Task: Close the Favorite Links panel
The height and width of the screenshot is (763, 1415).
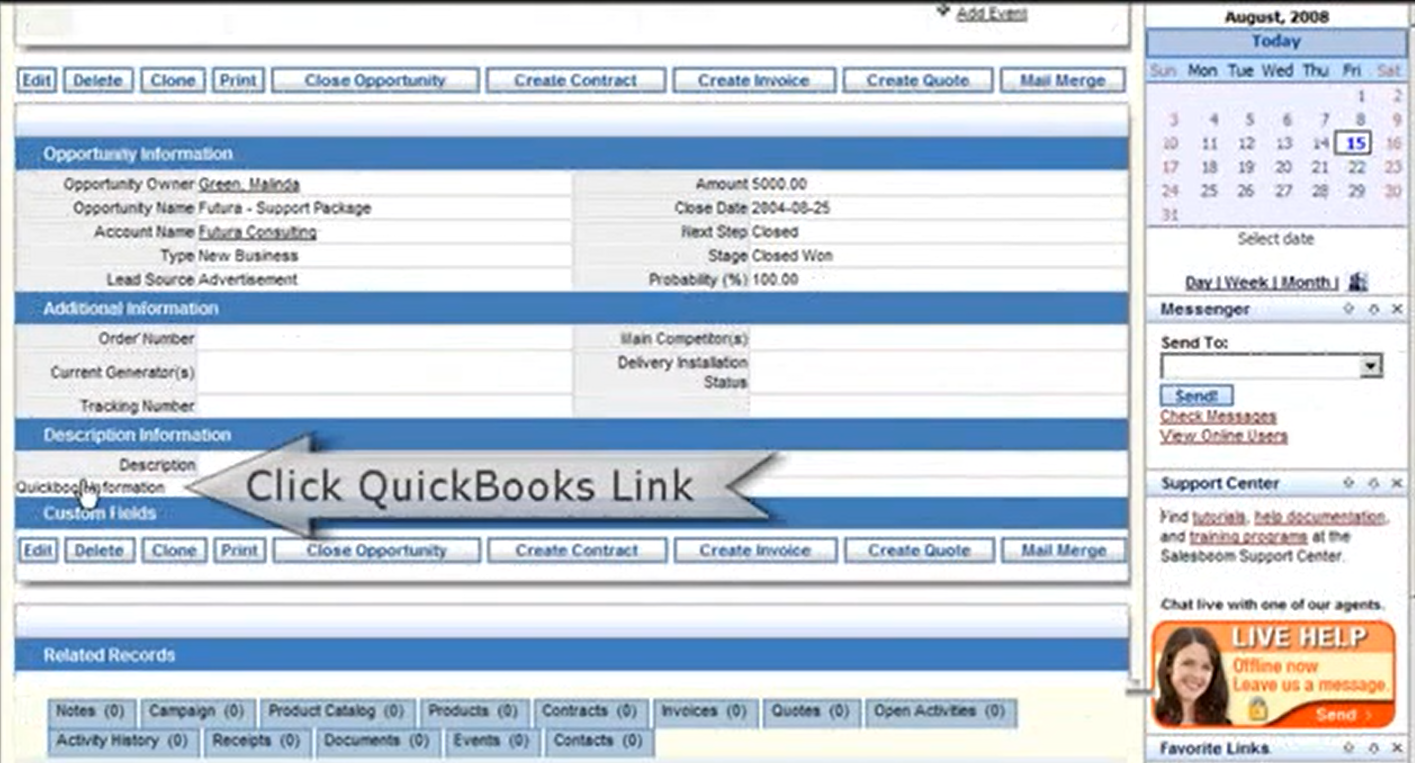Action: [x=1397, y=748]
